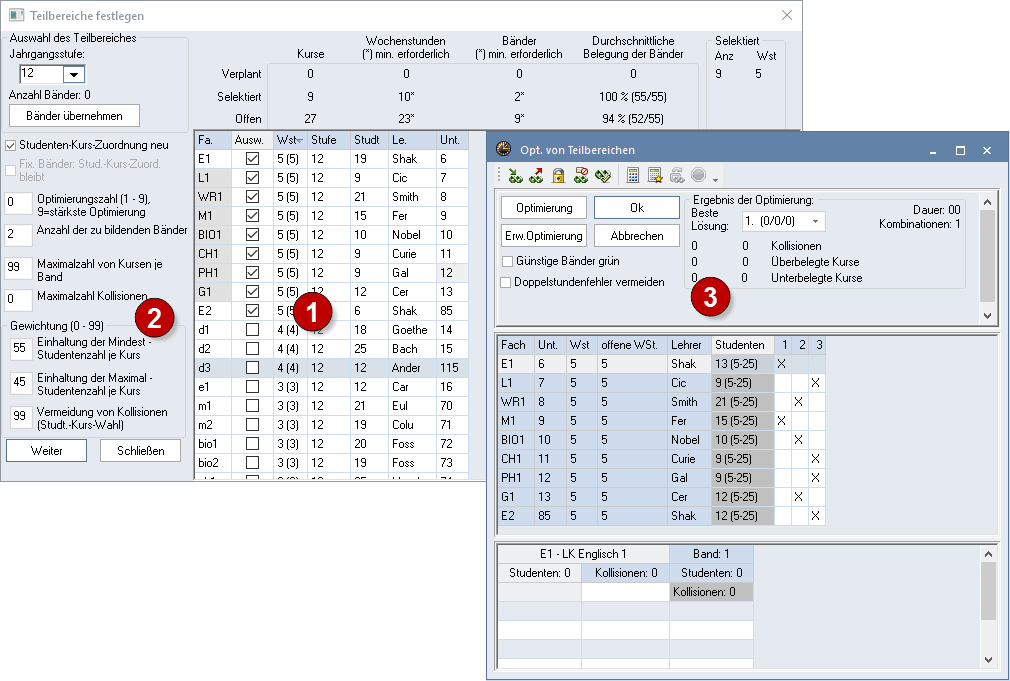
Task: Check the d3 course selection checkbox
Action: pos(252,368)
